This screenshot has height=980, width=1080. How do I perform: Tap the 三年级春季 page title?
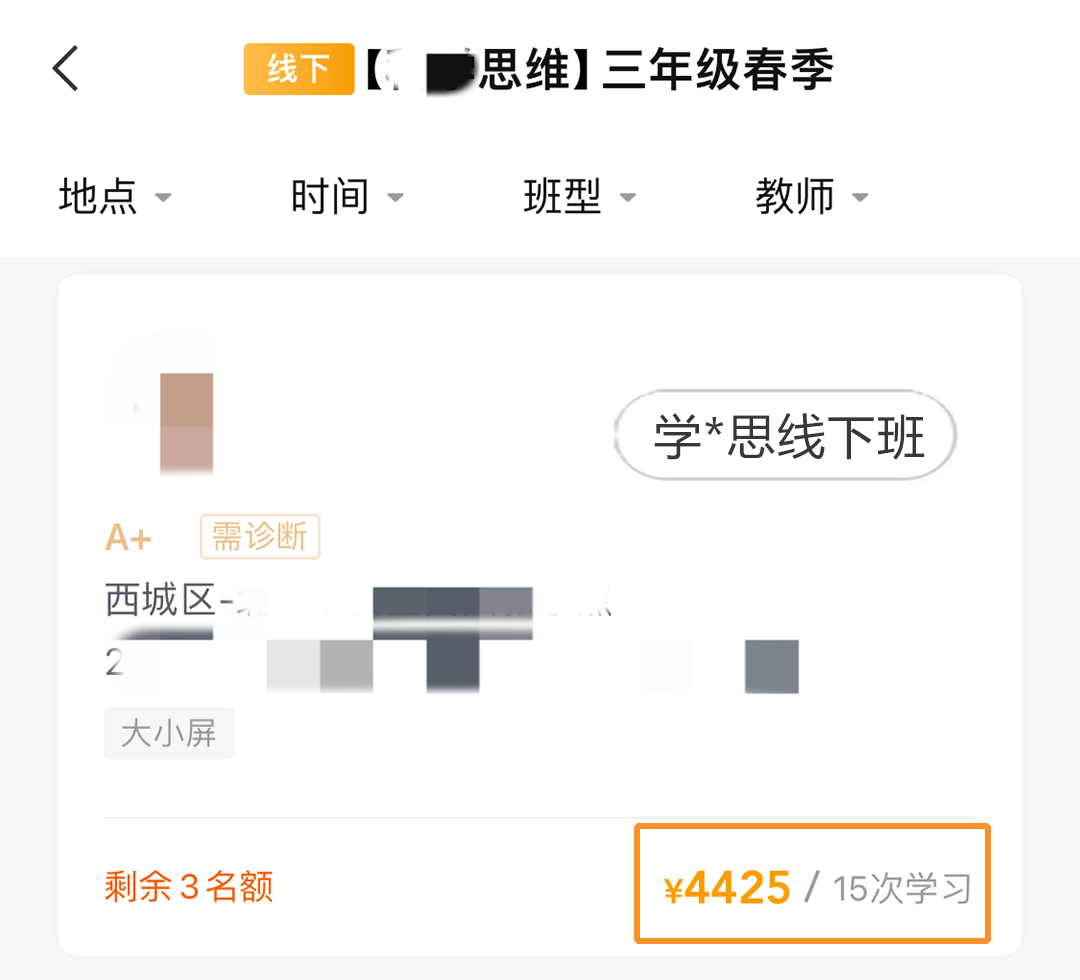click(718, 69)
